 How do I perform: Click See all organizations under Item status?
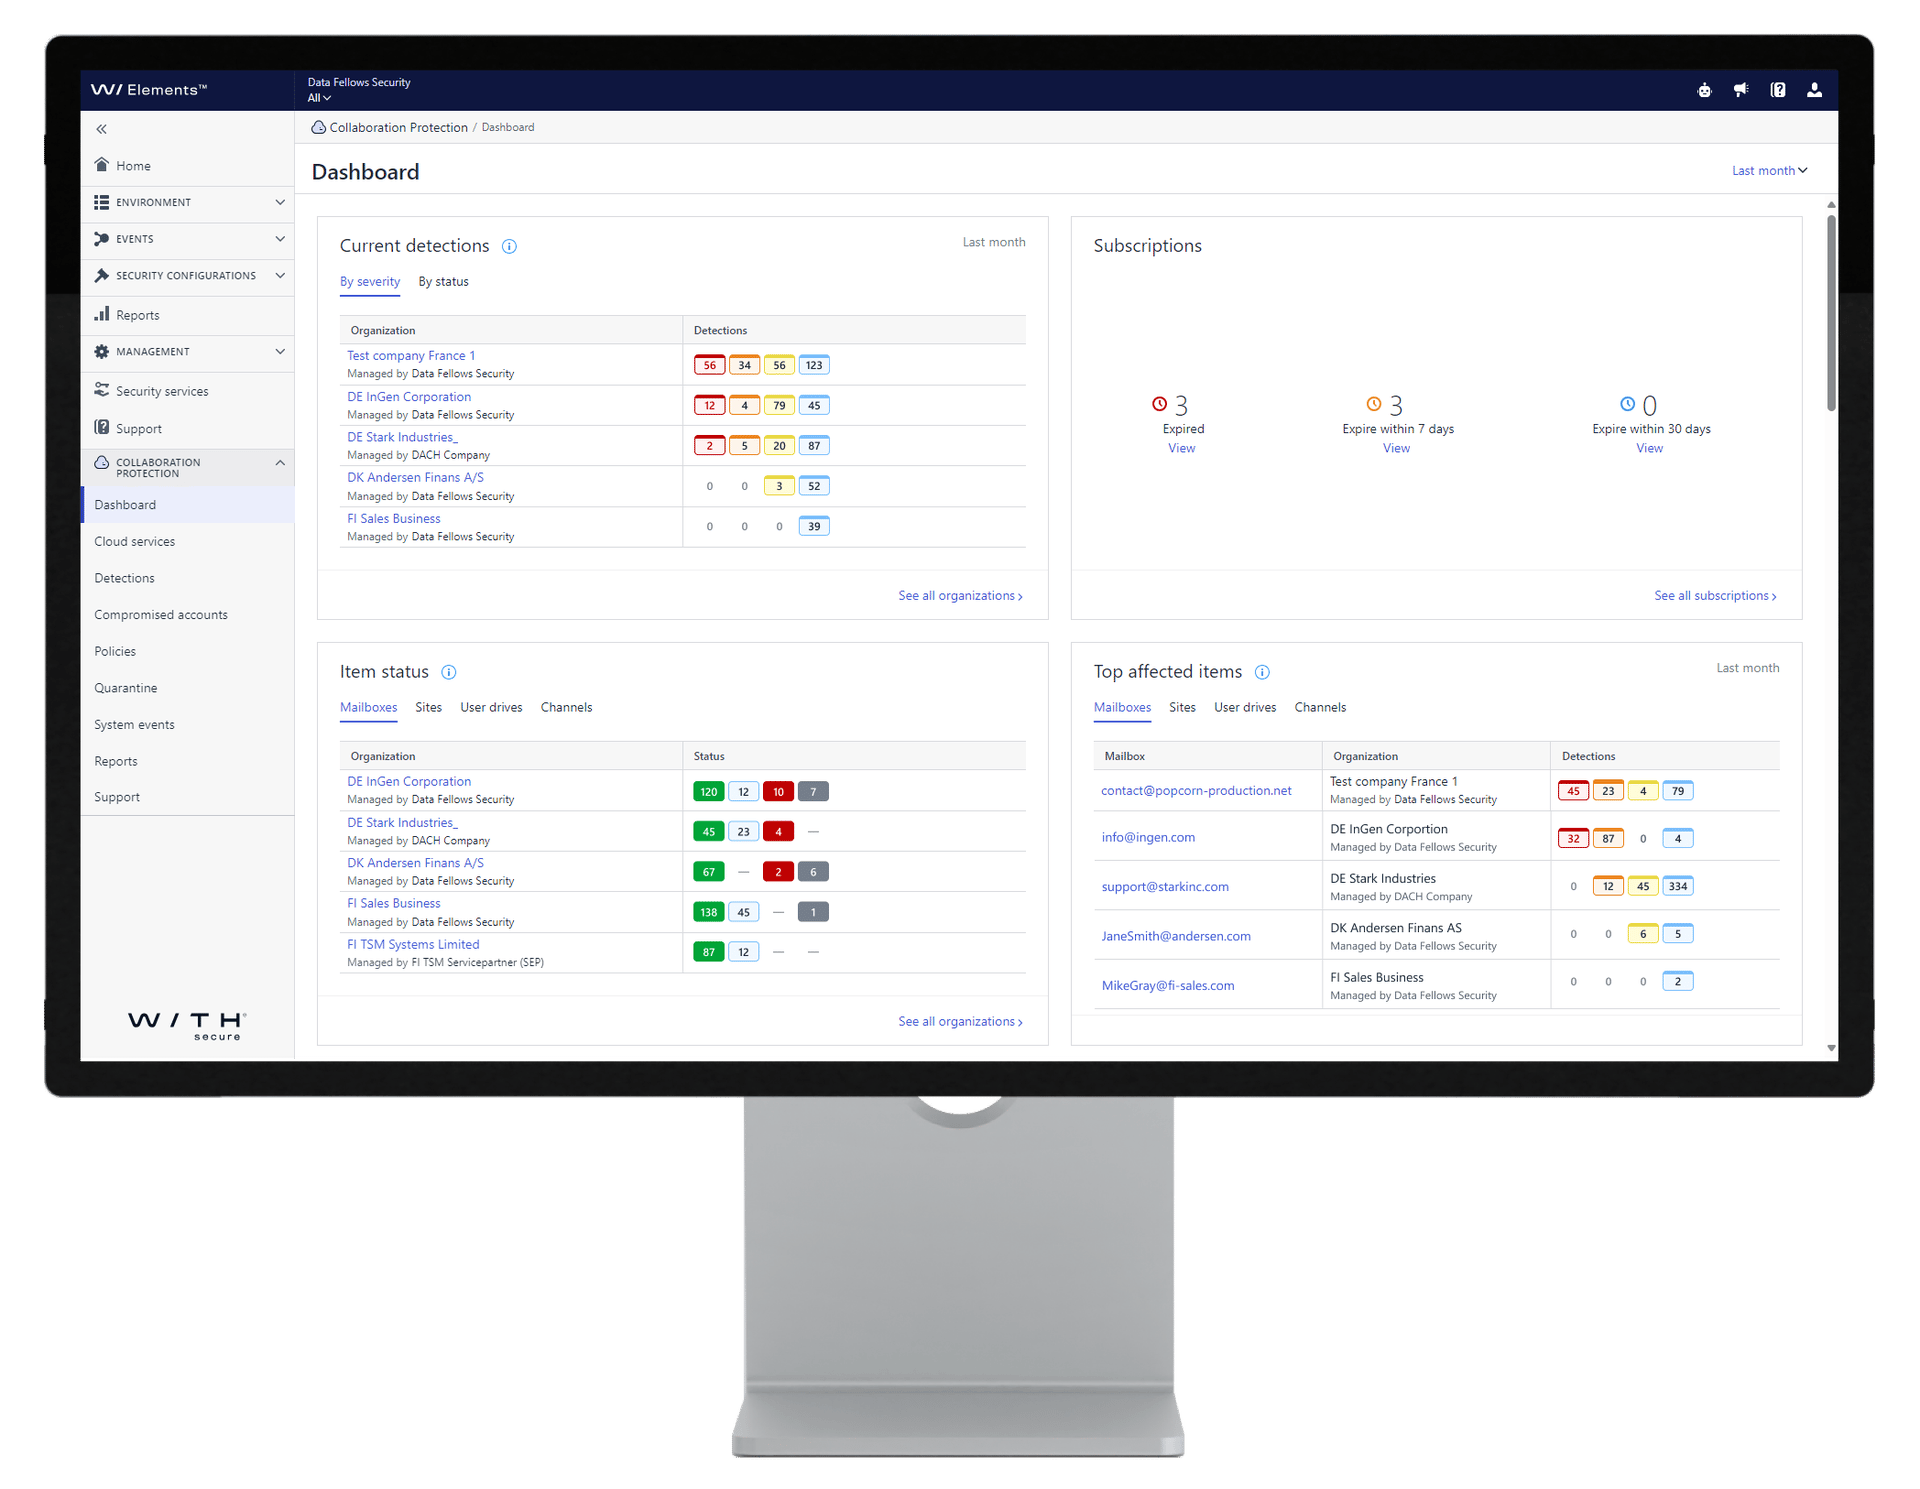pos(960,1022)
